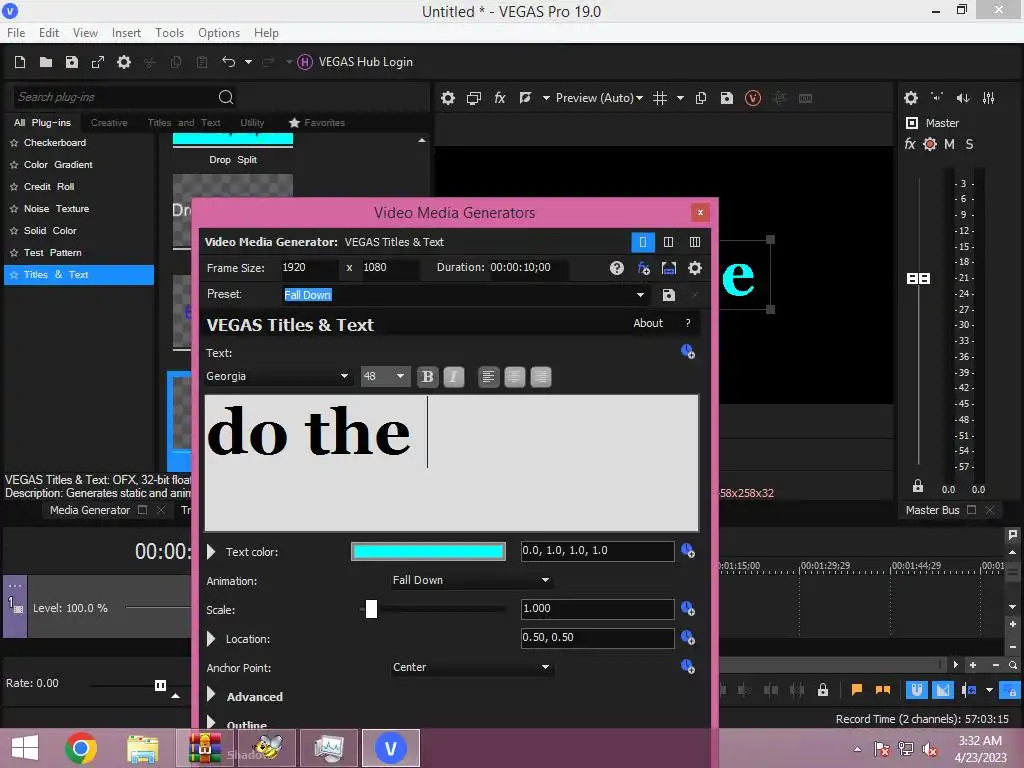This screenshot has height=768, width=1024.
Task: Click Master fader handle
Action: point(918,279)
